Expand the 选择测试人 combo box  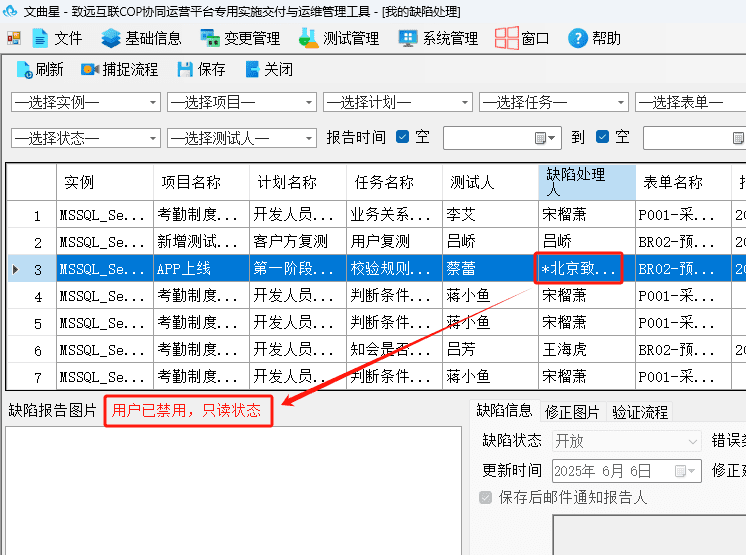(x=309, y=138)
